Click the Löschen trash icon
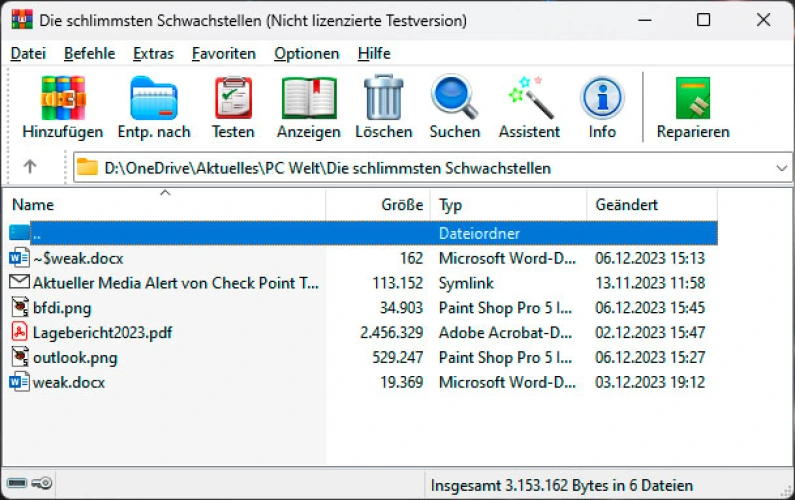795x500 pixels. pyautogui.click(x=383, y=99)
